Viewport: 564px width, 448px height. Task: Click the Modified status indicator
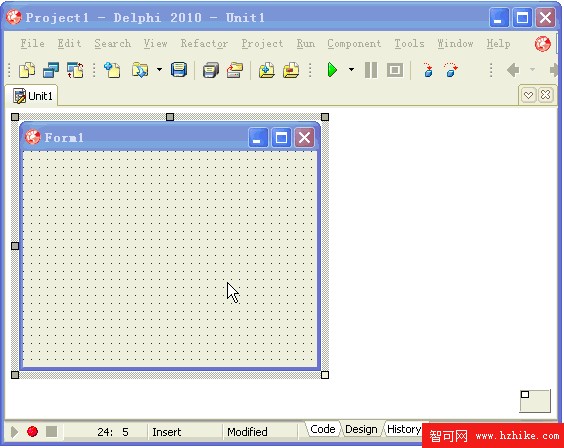pos(247,431)
